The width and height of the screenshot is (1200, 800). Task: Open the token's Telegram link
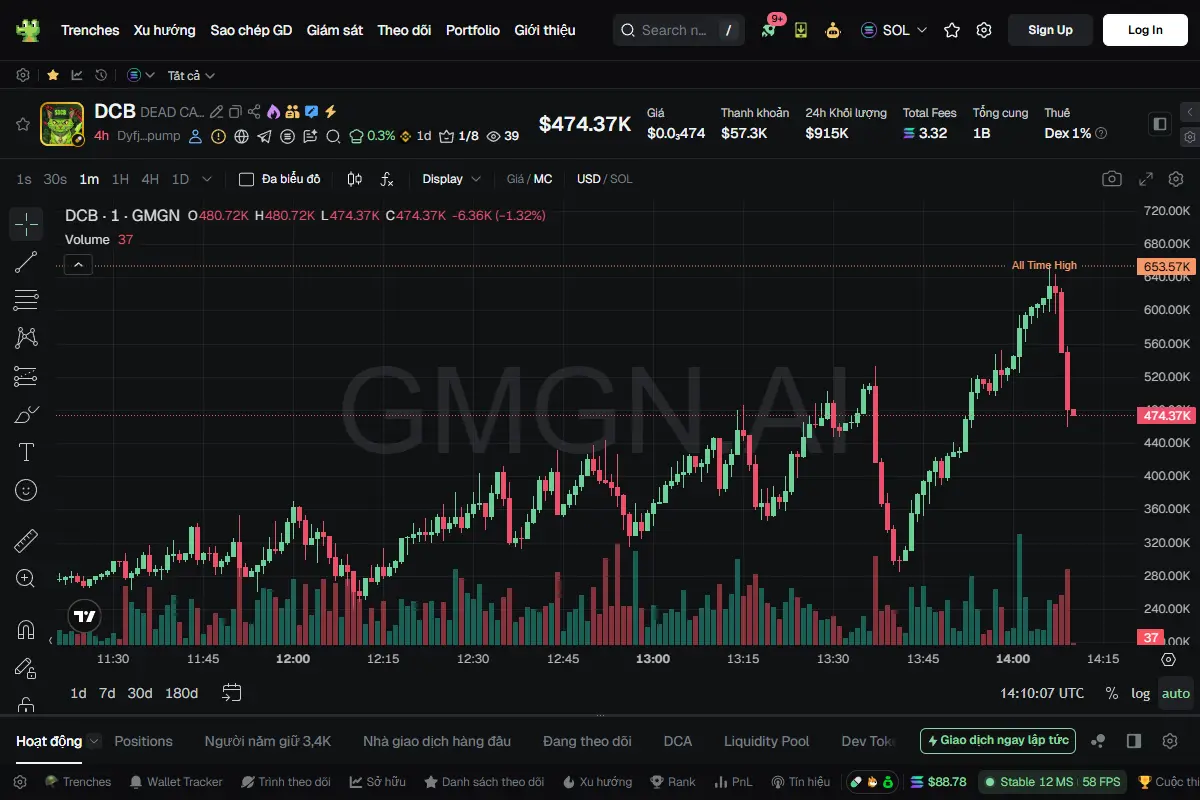264,136
